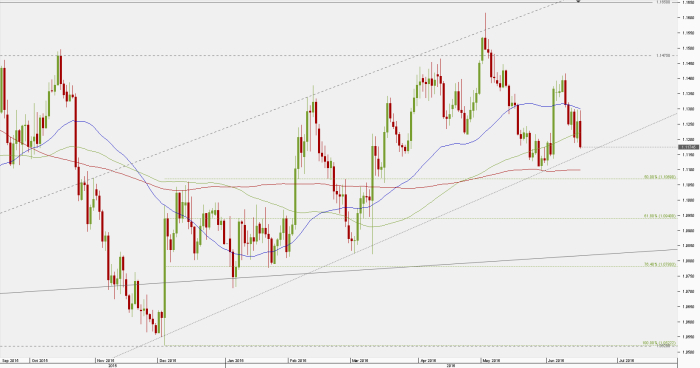Click the Feb 2016 date axis label

coord(298,360)
